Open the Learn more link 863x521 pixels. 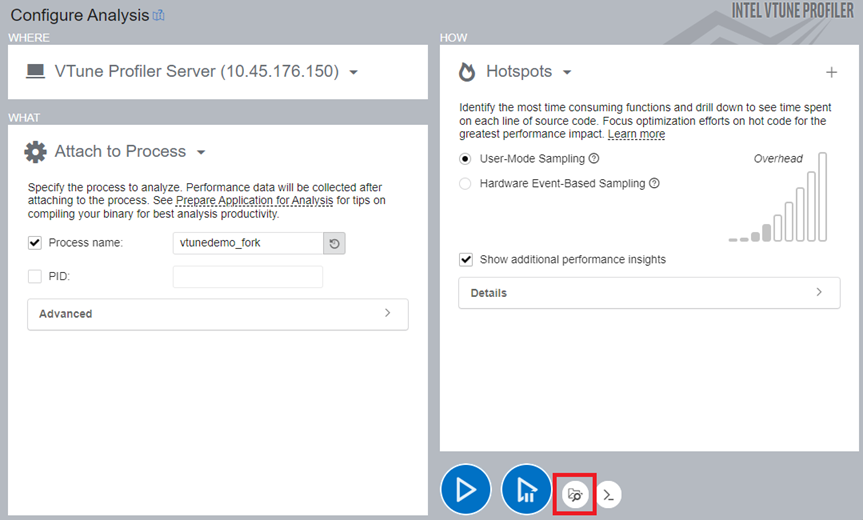pyautogui.click(x=636, y=134)
